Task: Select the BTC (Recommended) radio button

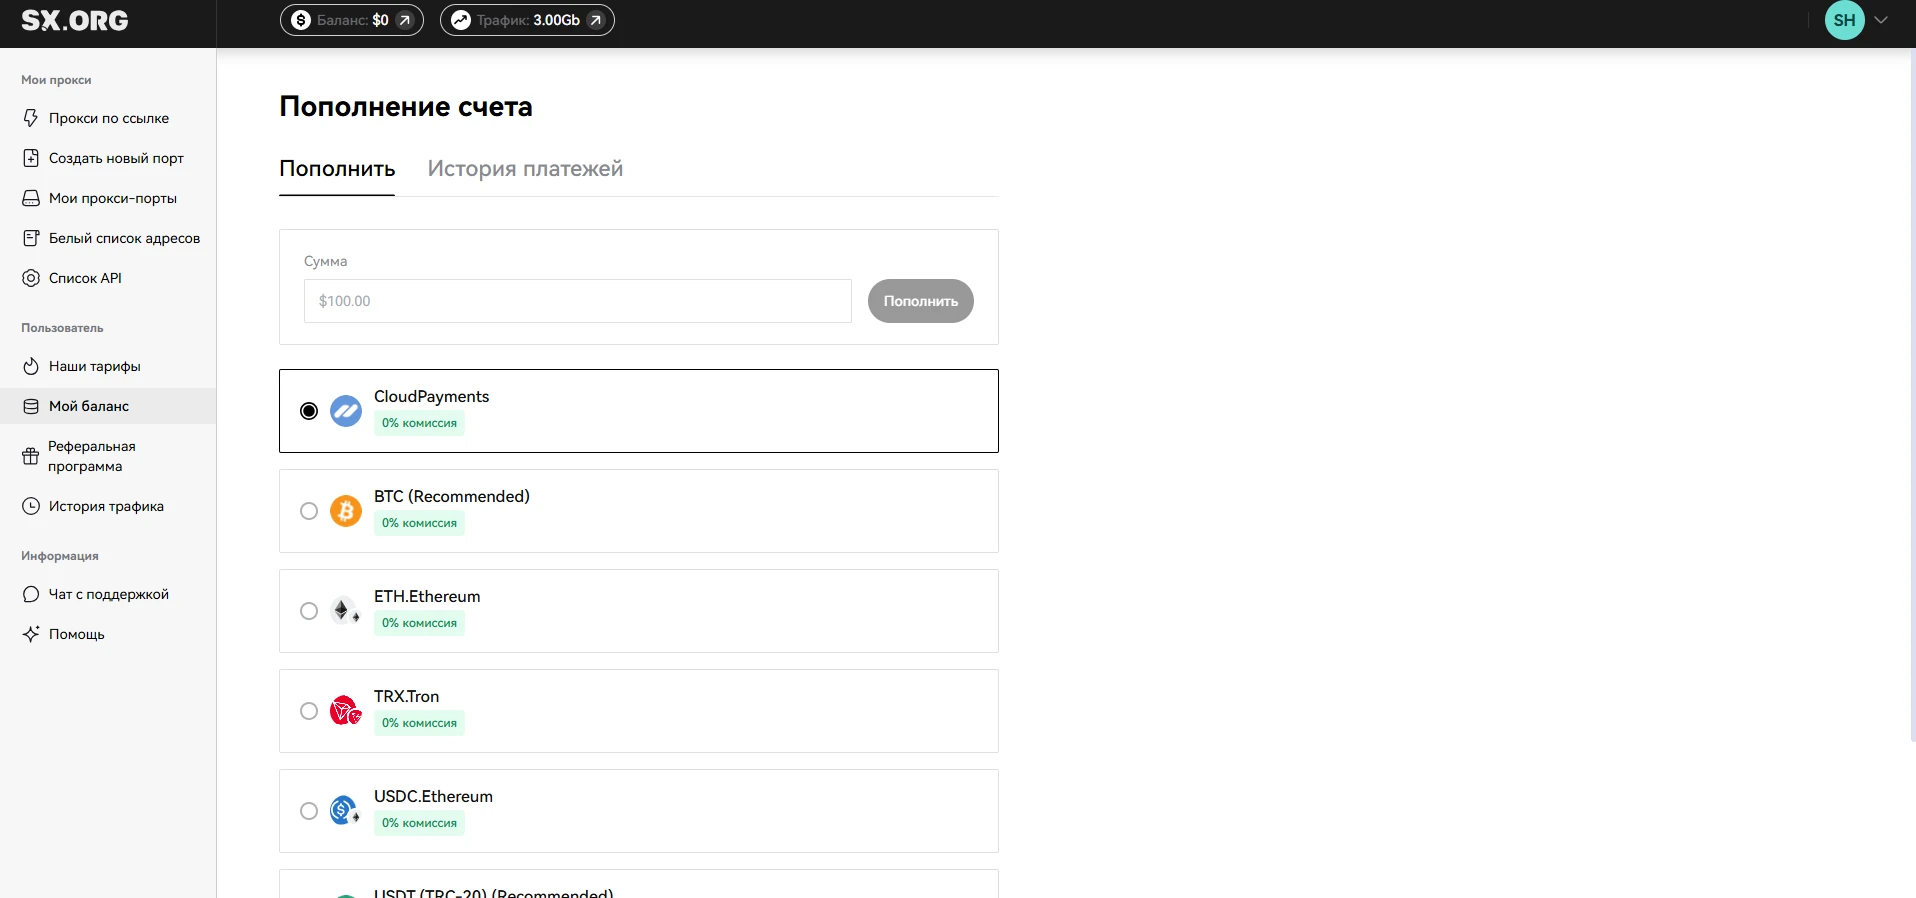Action: tap(309, 511)
